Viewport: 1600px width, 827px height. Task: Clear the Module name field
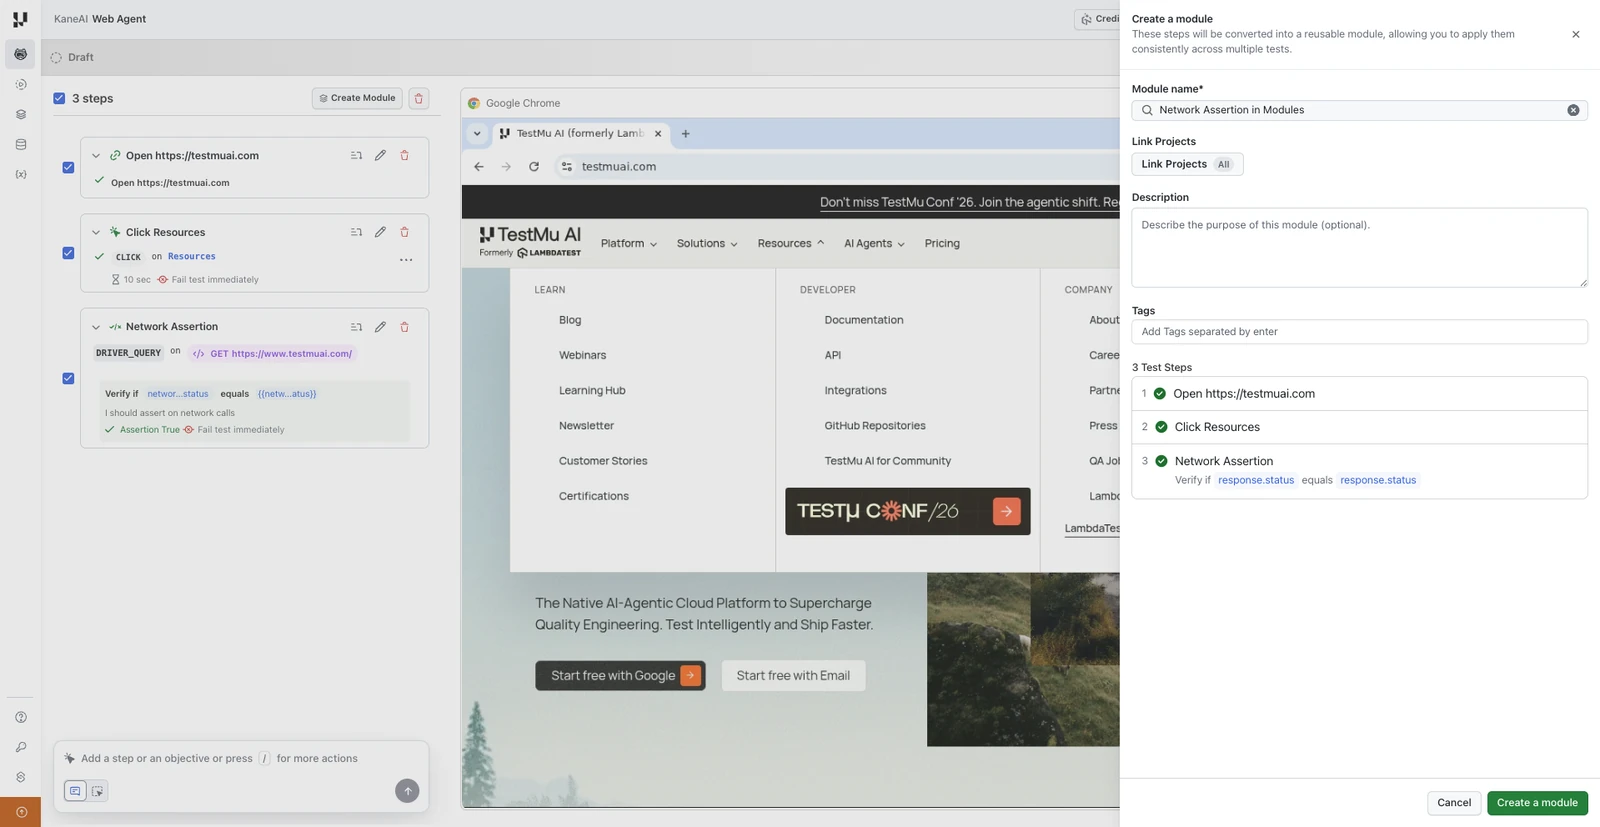click(1573, 110)
